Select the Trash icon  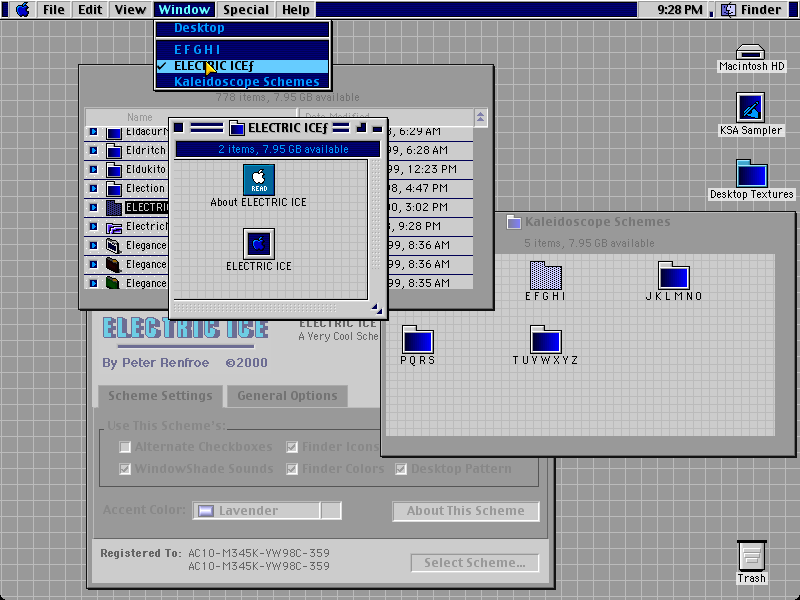tap(751, 556)
